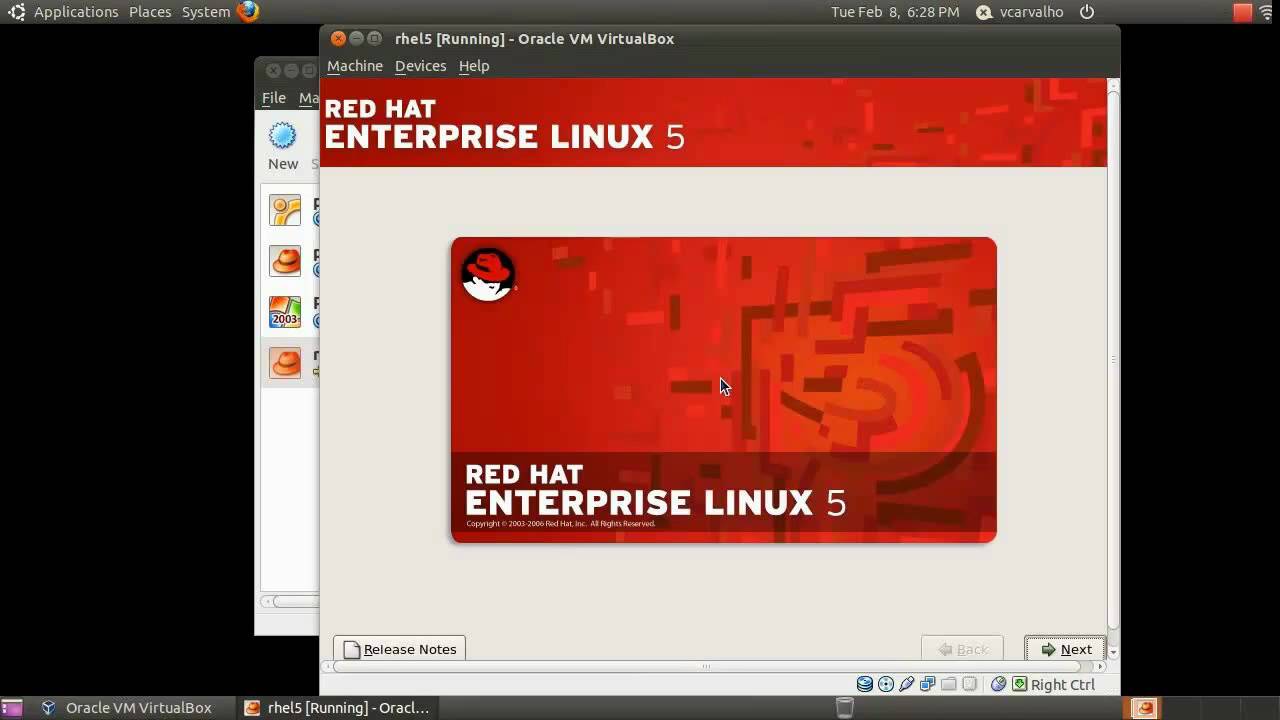1280x720 pixels.
Task: Click the New label in VirtualBox Manager toolbar
Action: (283, 164)
